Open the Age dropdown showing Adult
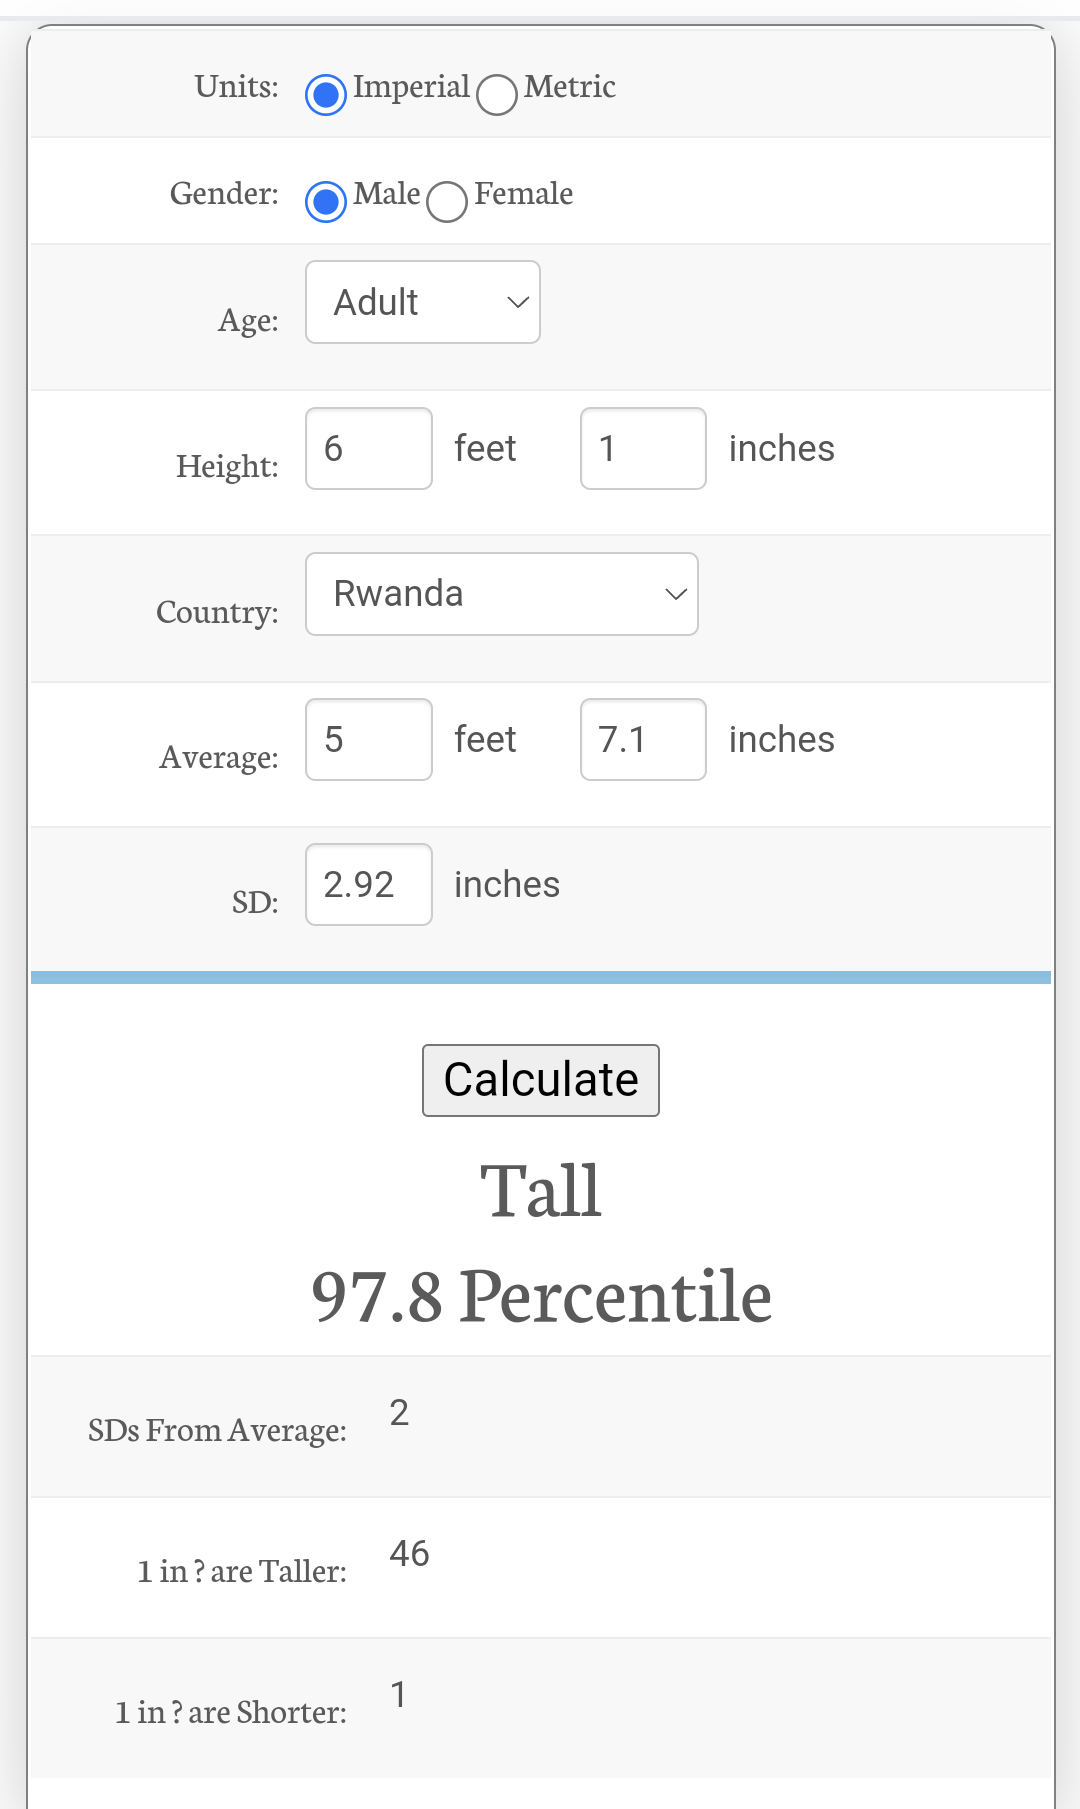Screen dimensions: 1080x1809 point(422,302)
